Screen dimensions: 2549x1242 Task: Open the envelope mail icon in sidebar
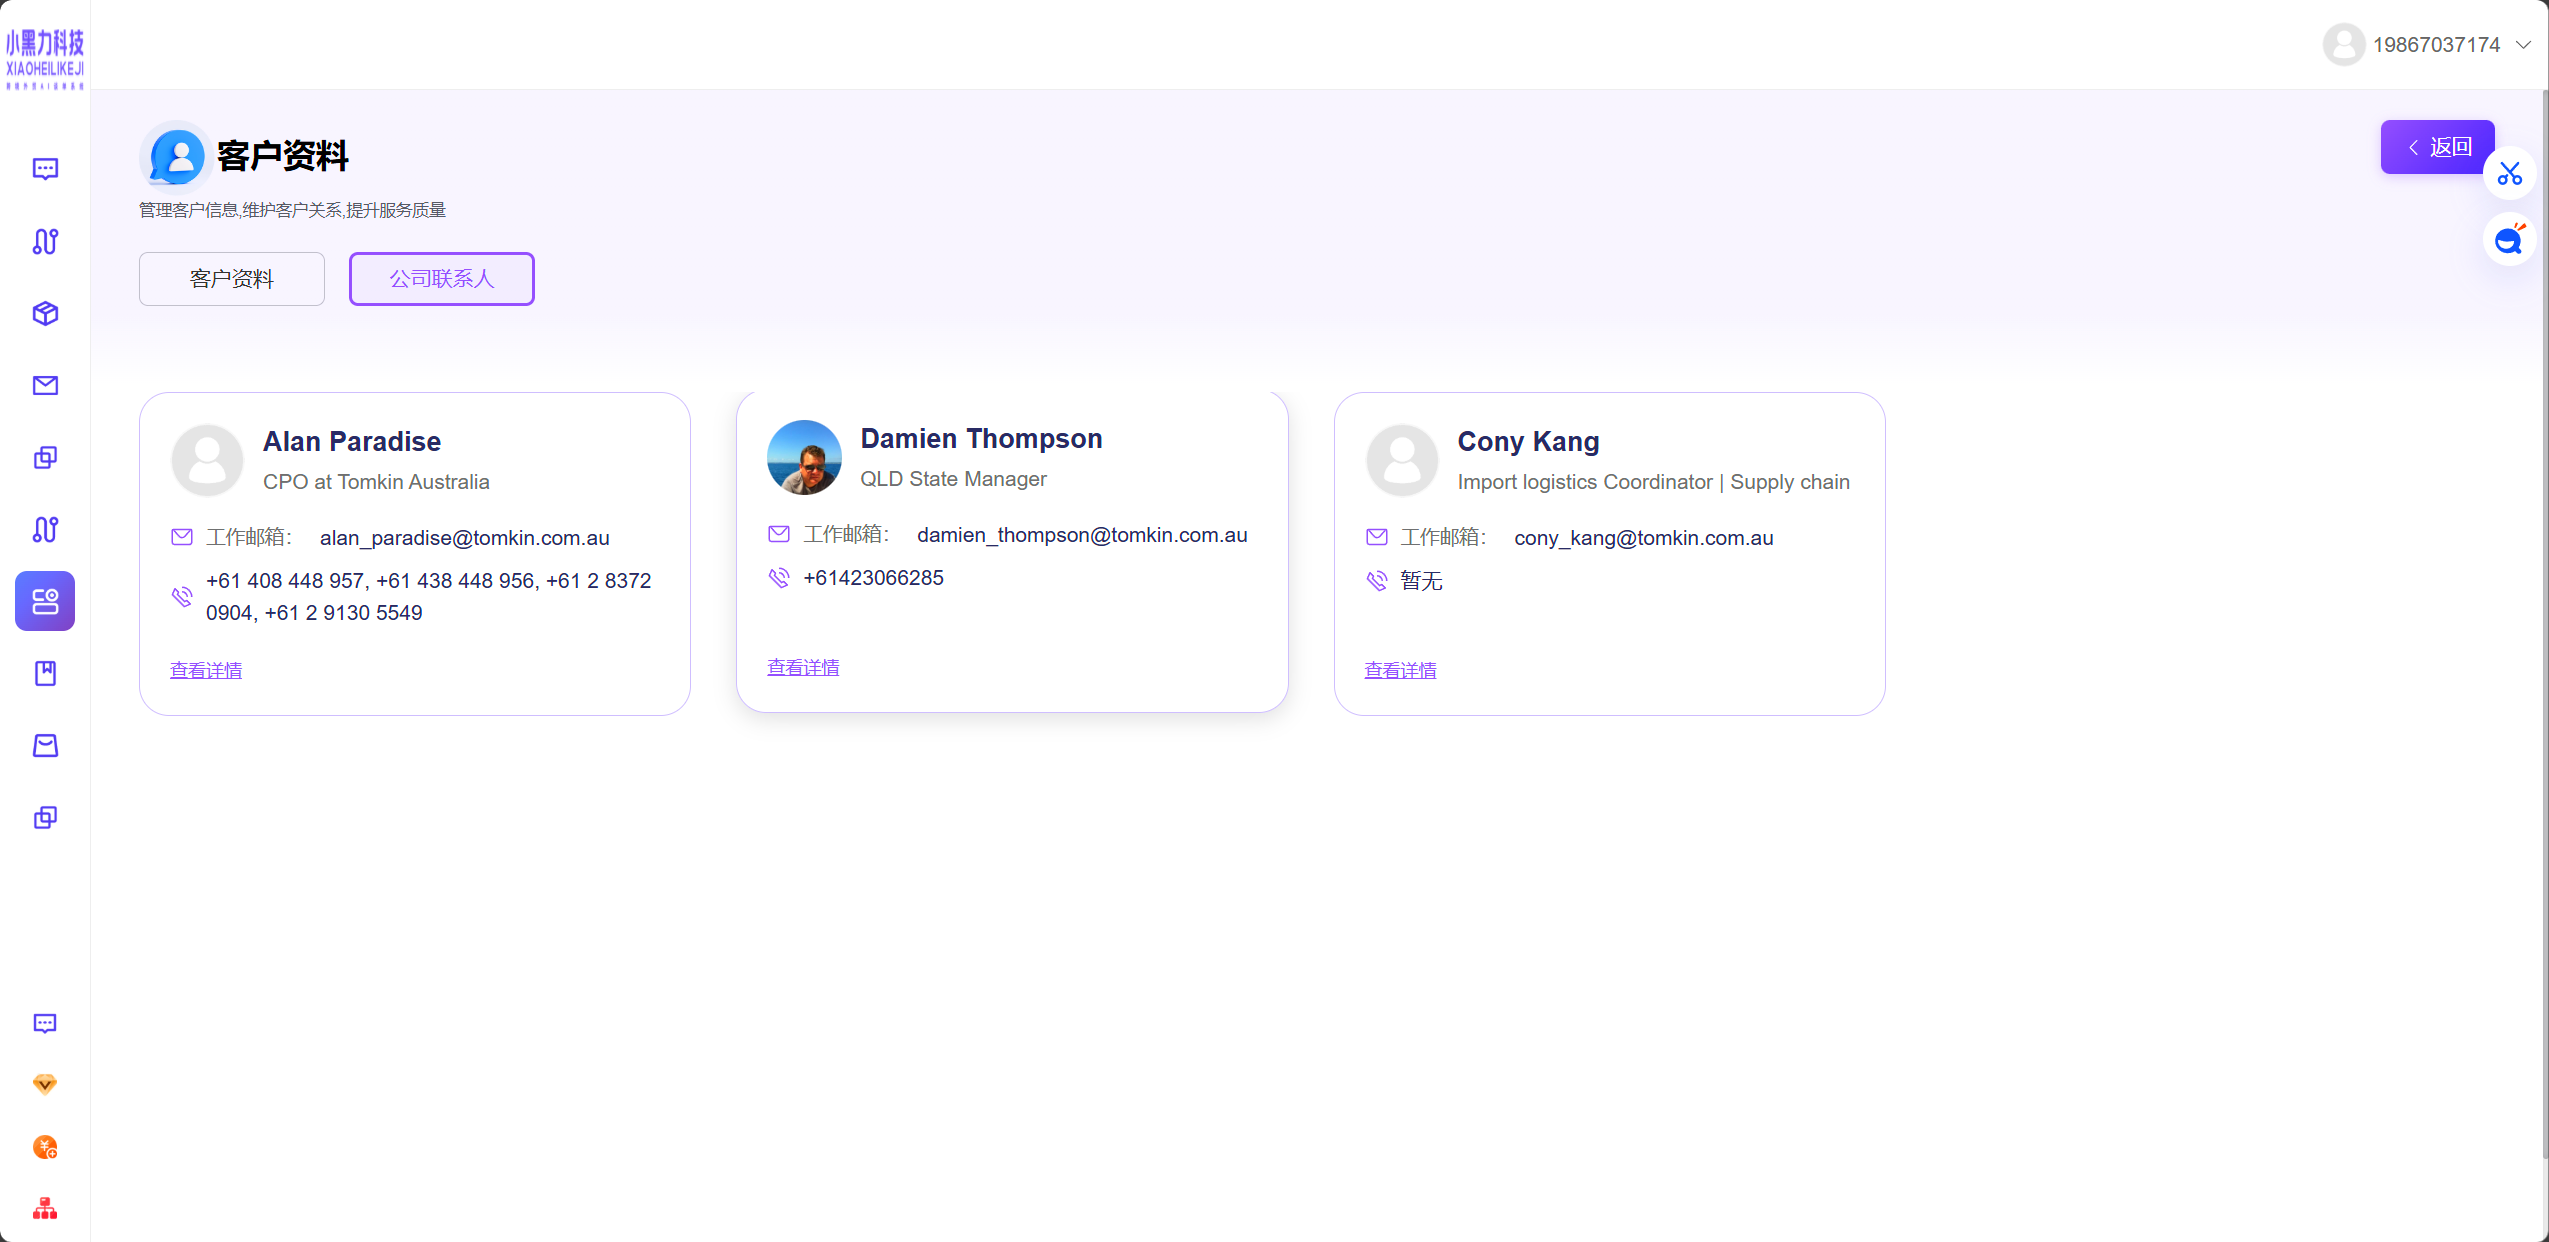(x=45, y=385)
